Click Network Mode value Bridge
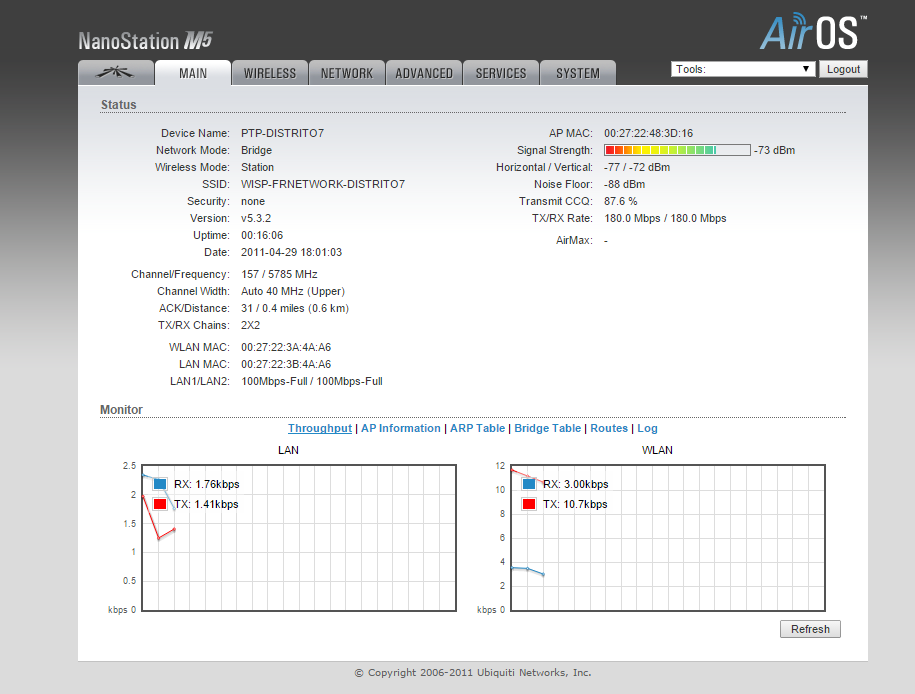The height and width of the screenshot is (694, 915). point(256,150)
